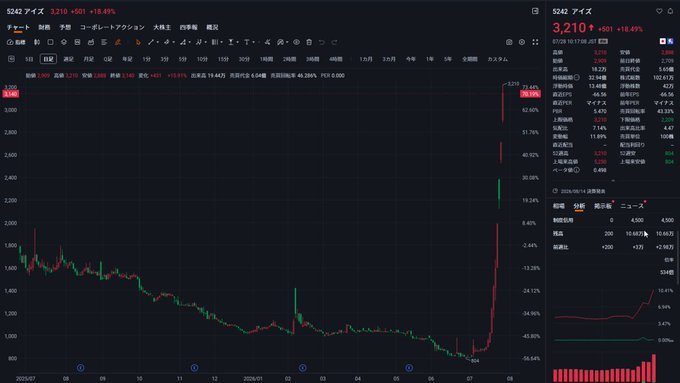
Task: Switch to the 財務 tab
Action: coord(44,27)
